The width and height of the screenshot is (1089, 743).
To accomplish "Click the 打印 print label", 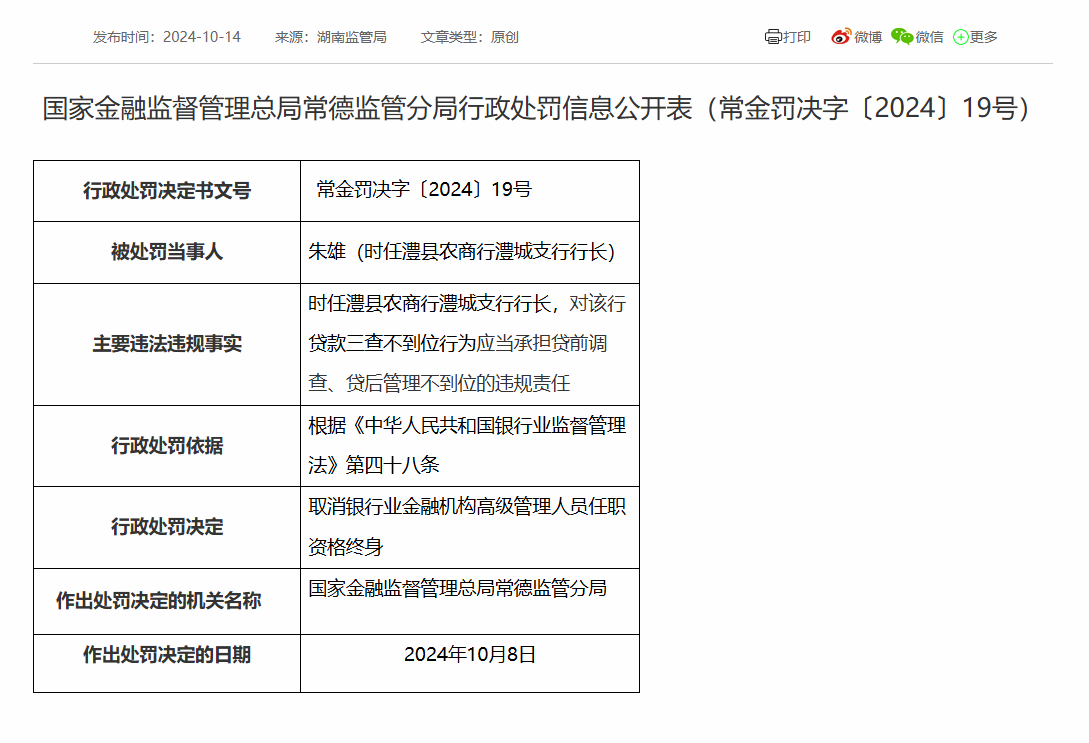I will point(797,37).
